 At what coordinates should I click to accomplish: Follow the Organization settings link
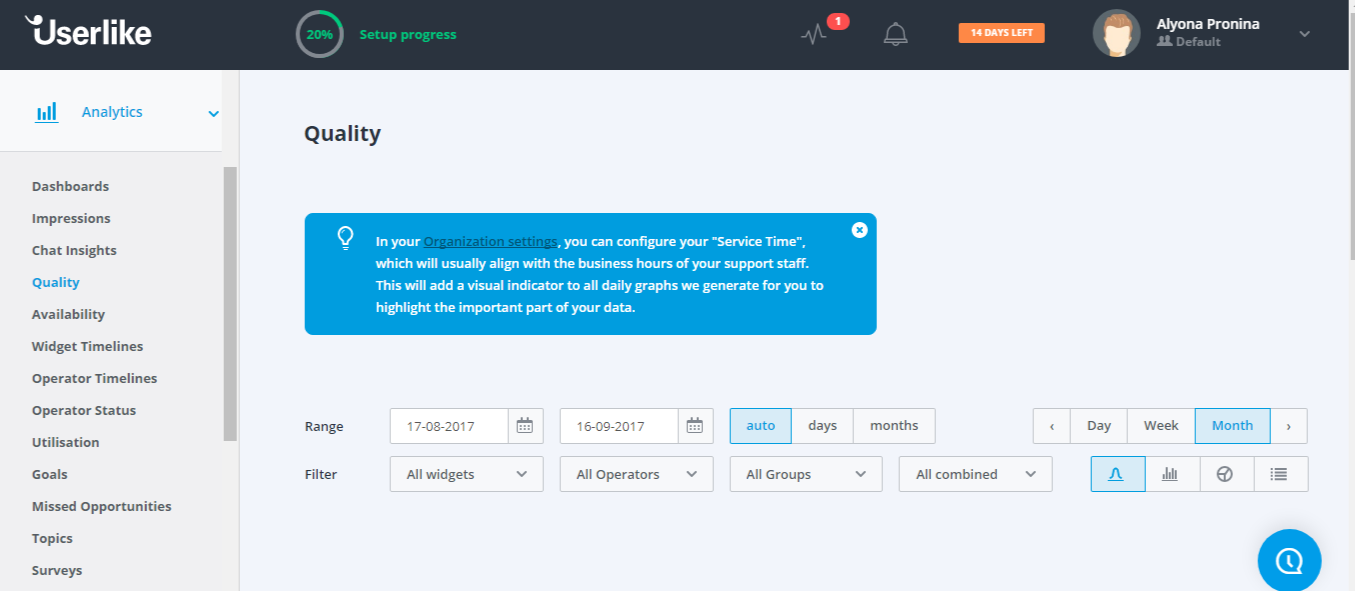[x=490, y=242]
